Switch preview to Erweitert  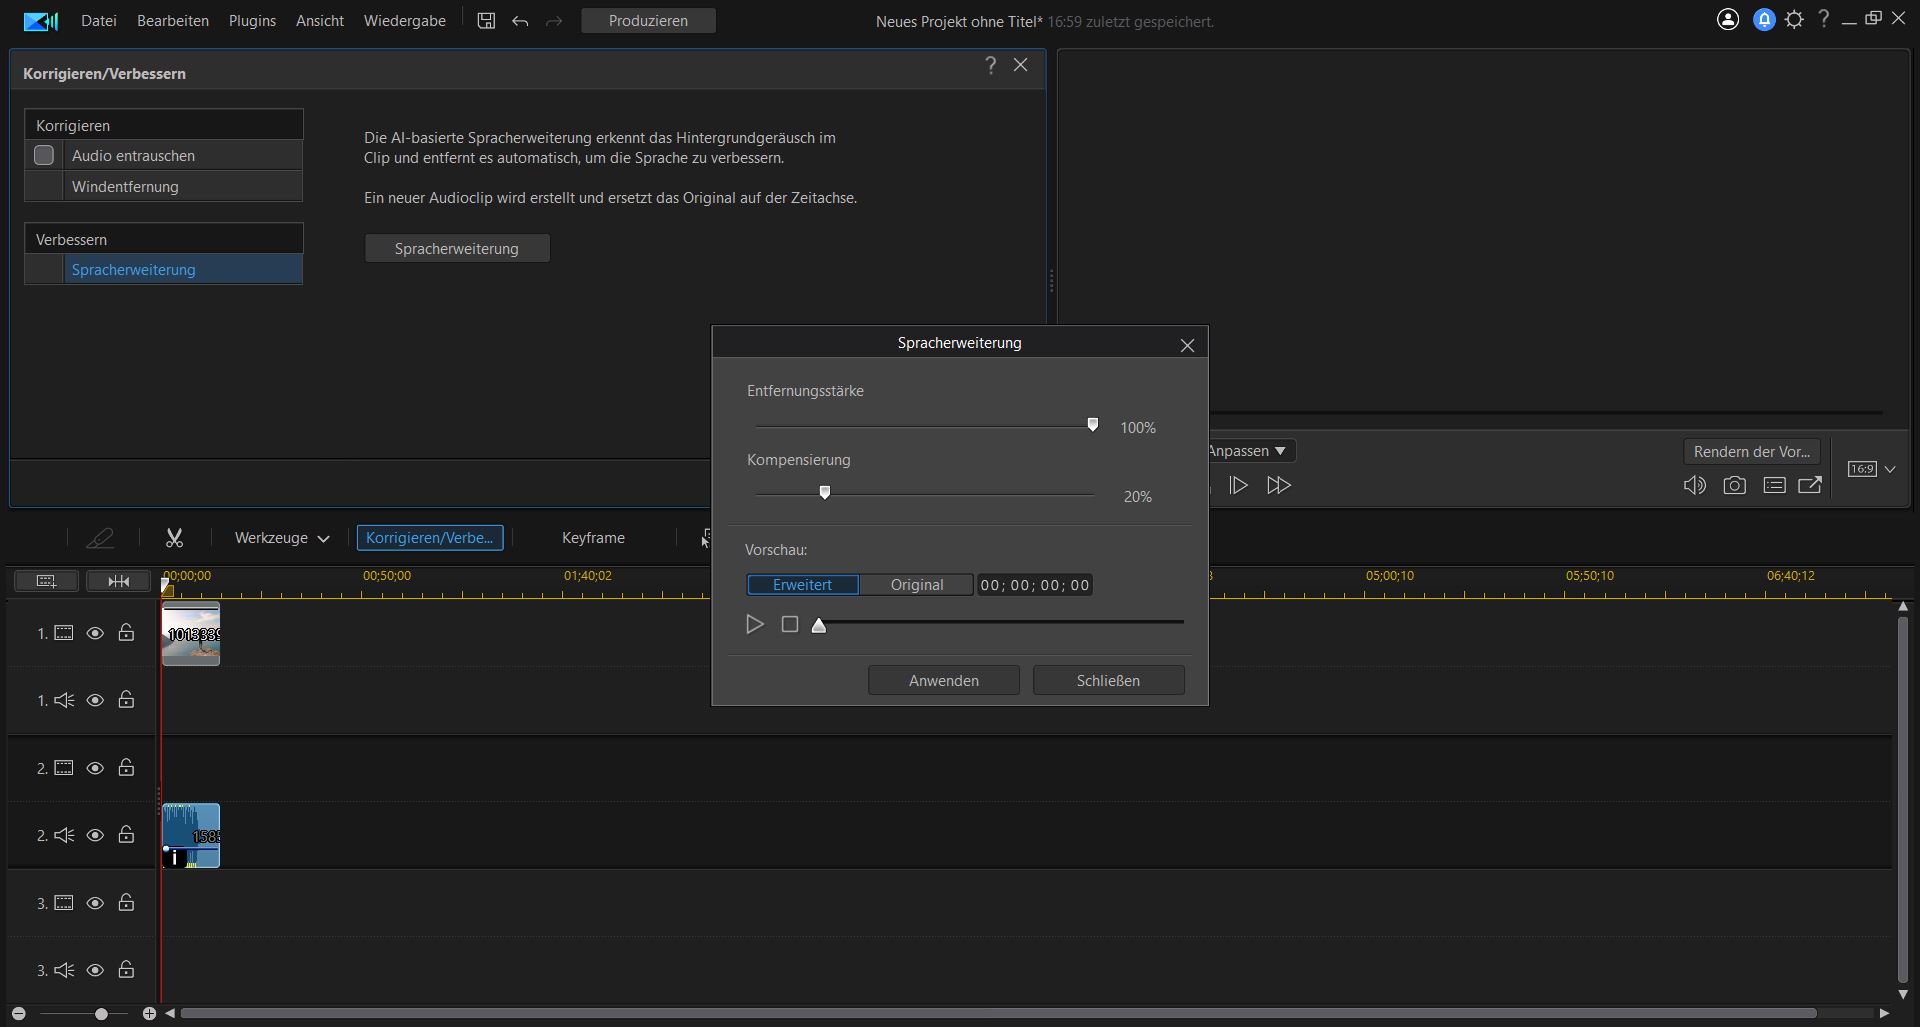(803, 585)
